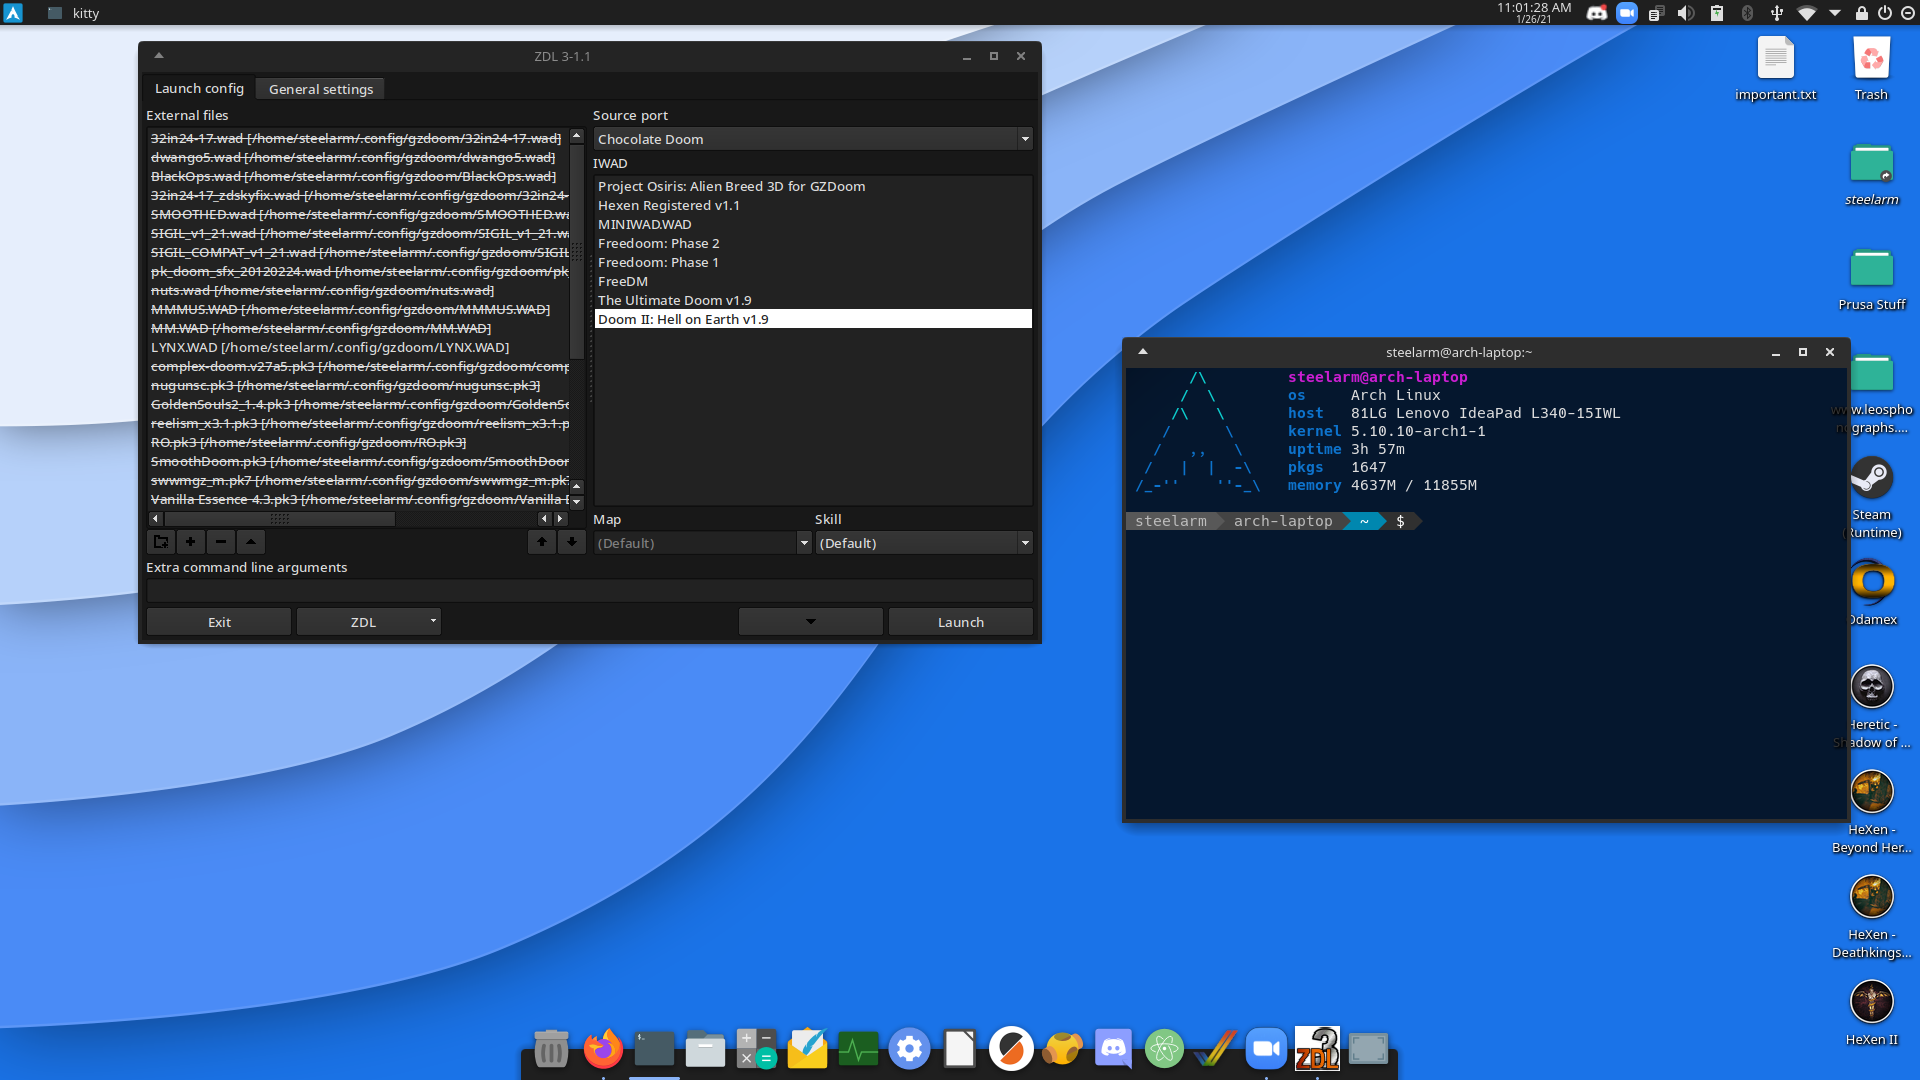Switch to General settings tab

tap(320, 88)
